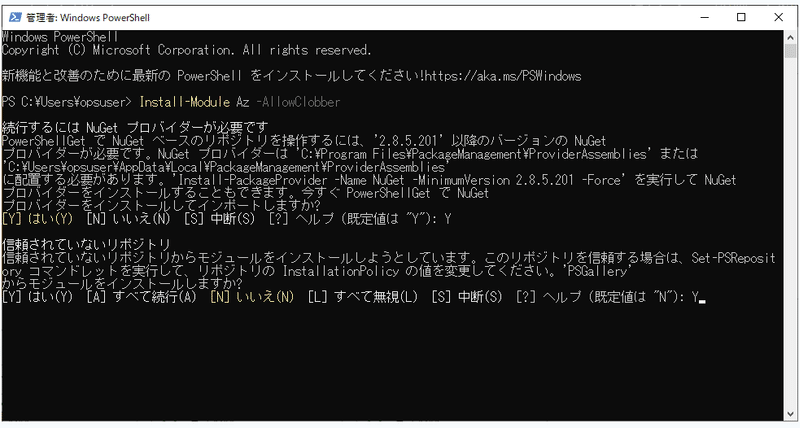800x428 pixels.
Task: Click the Install-Module command text
Action: [185, 102]
